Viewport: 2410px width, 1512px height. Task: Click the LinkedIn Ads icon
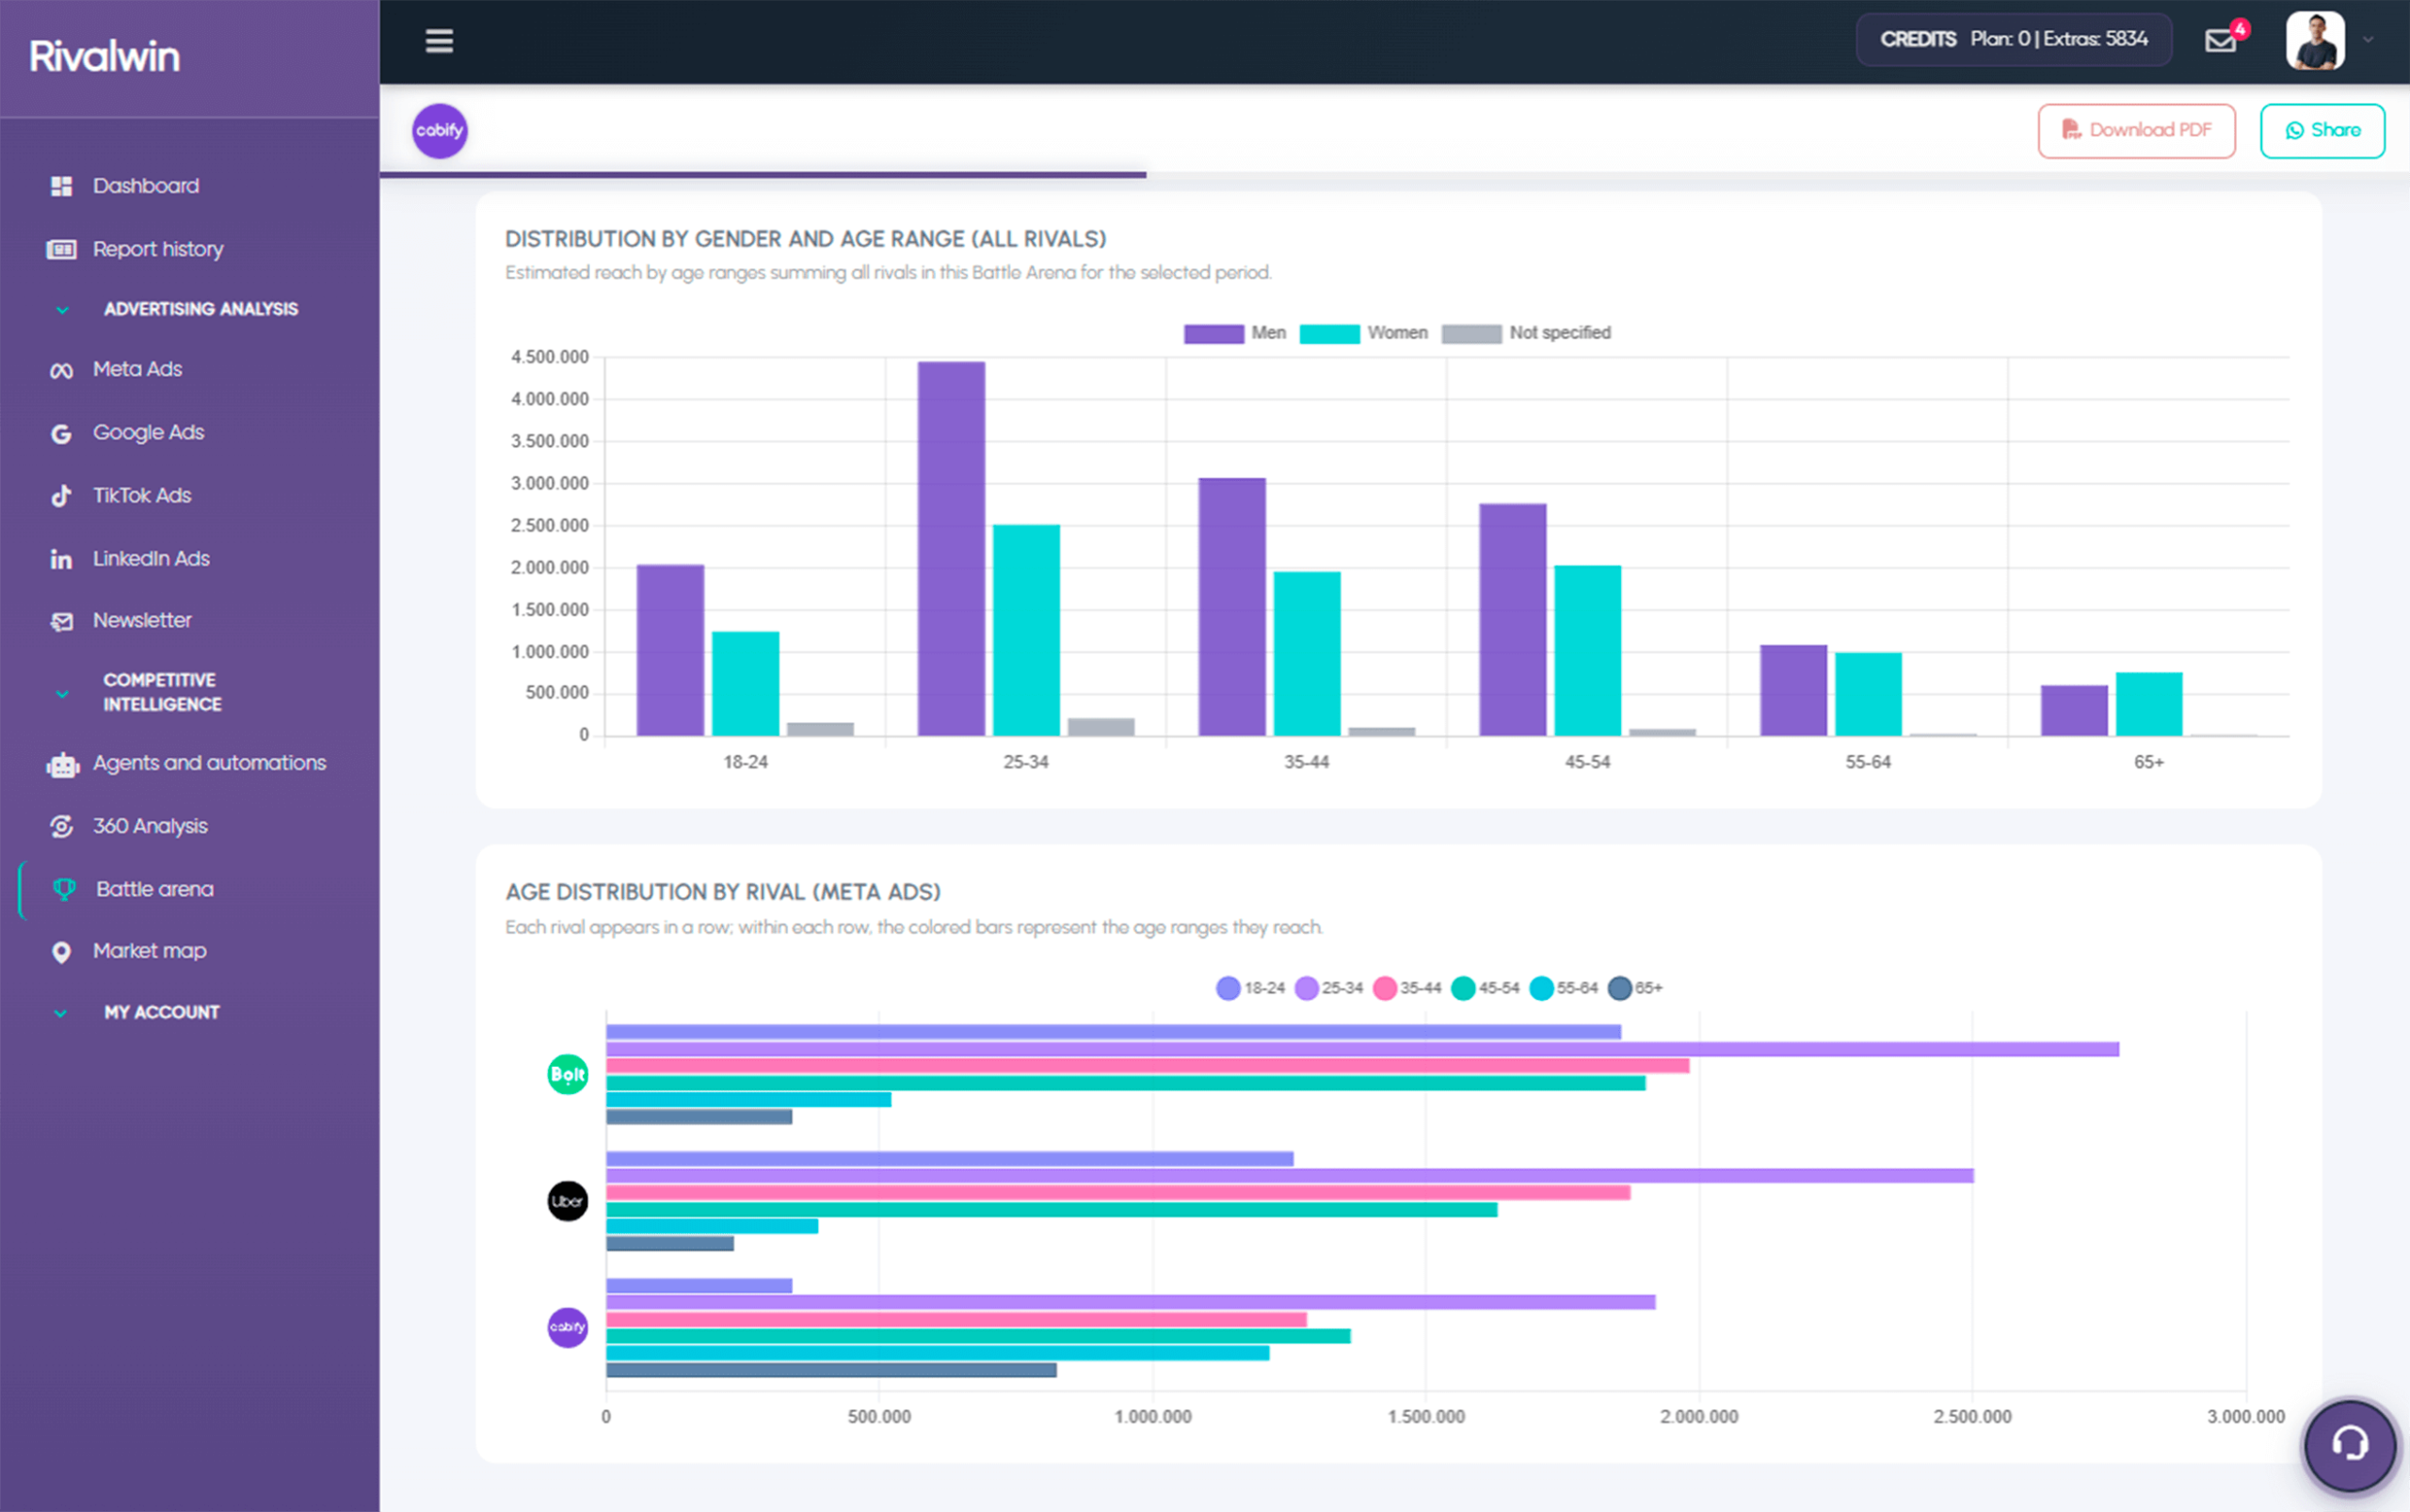[x=61, y=559]
